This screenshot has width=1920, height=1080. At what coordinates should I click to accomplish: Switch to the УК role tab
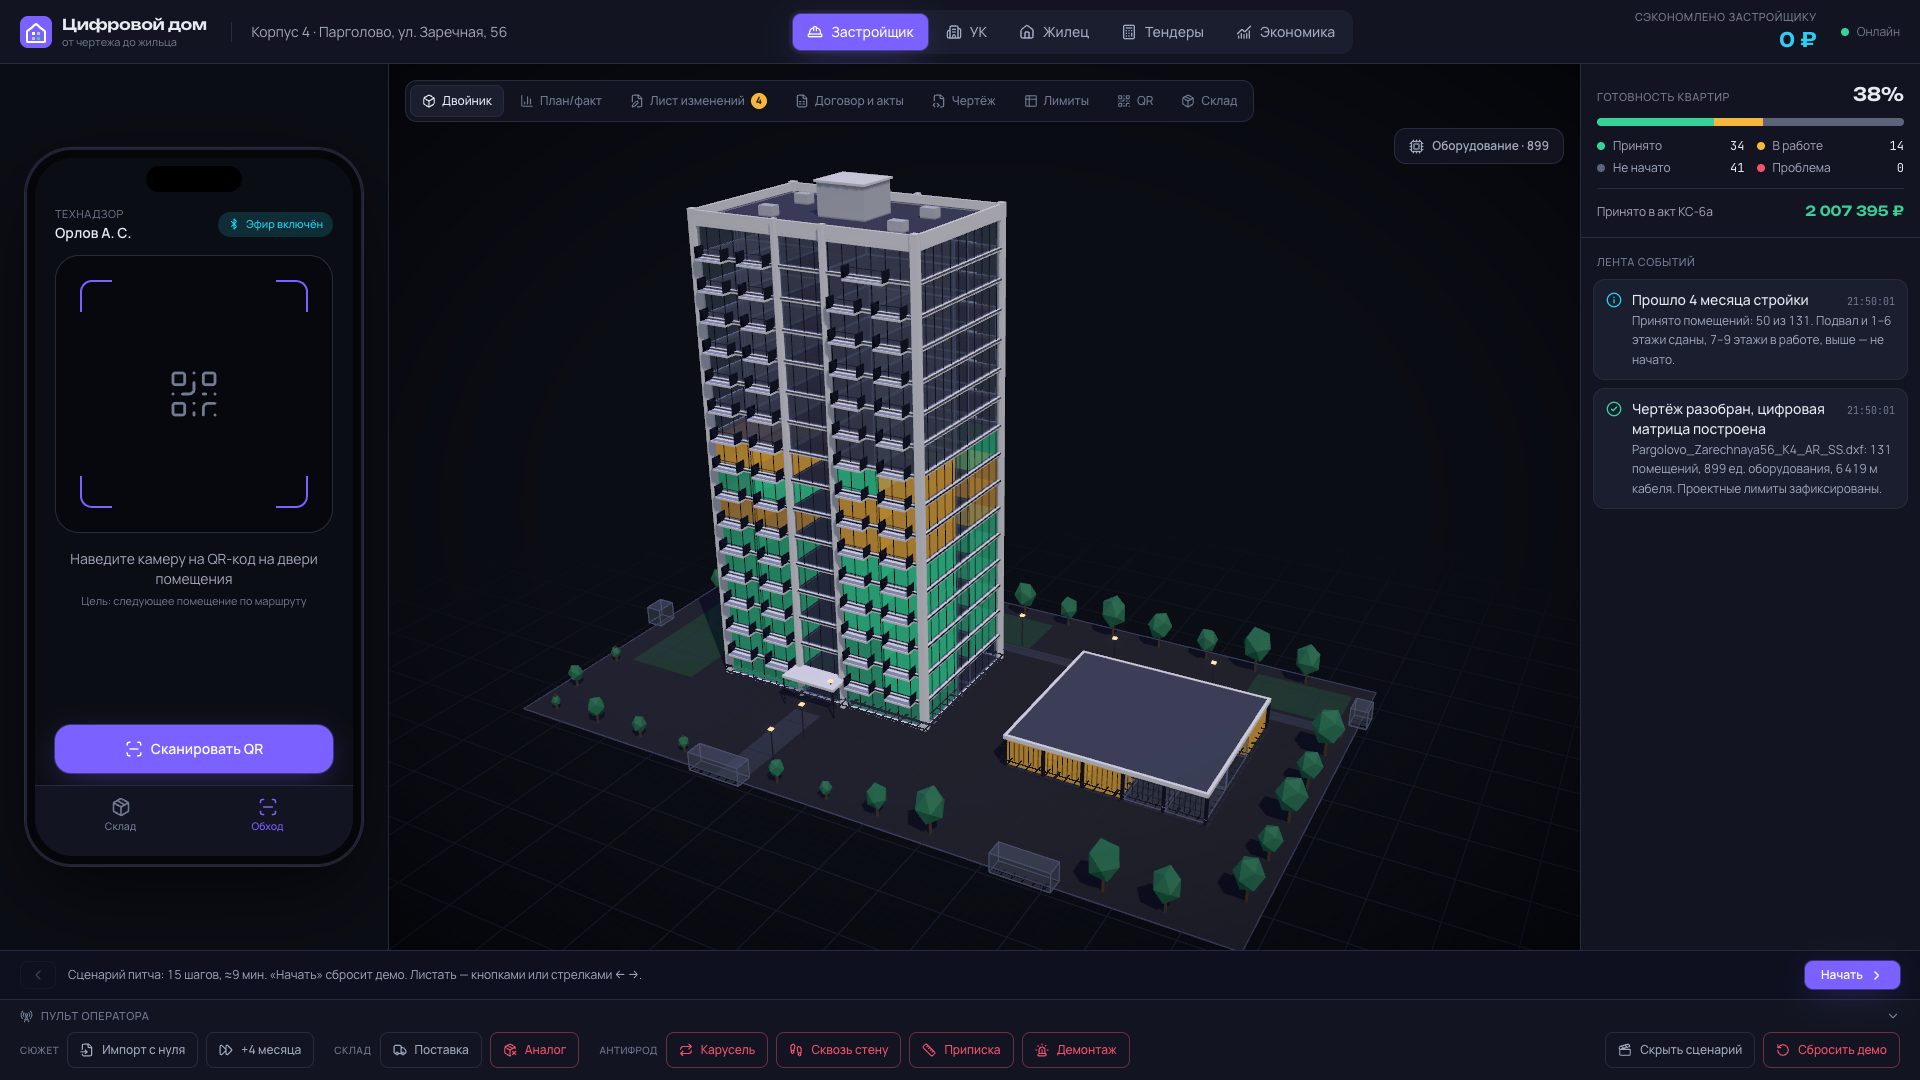[966, 32]
